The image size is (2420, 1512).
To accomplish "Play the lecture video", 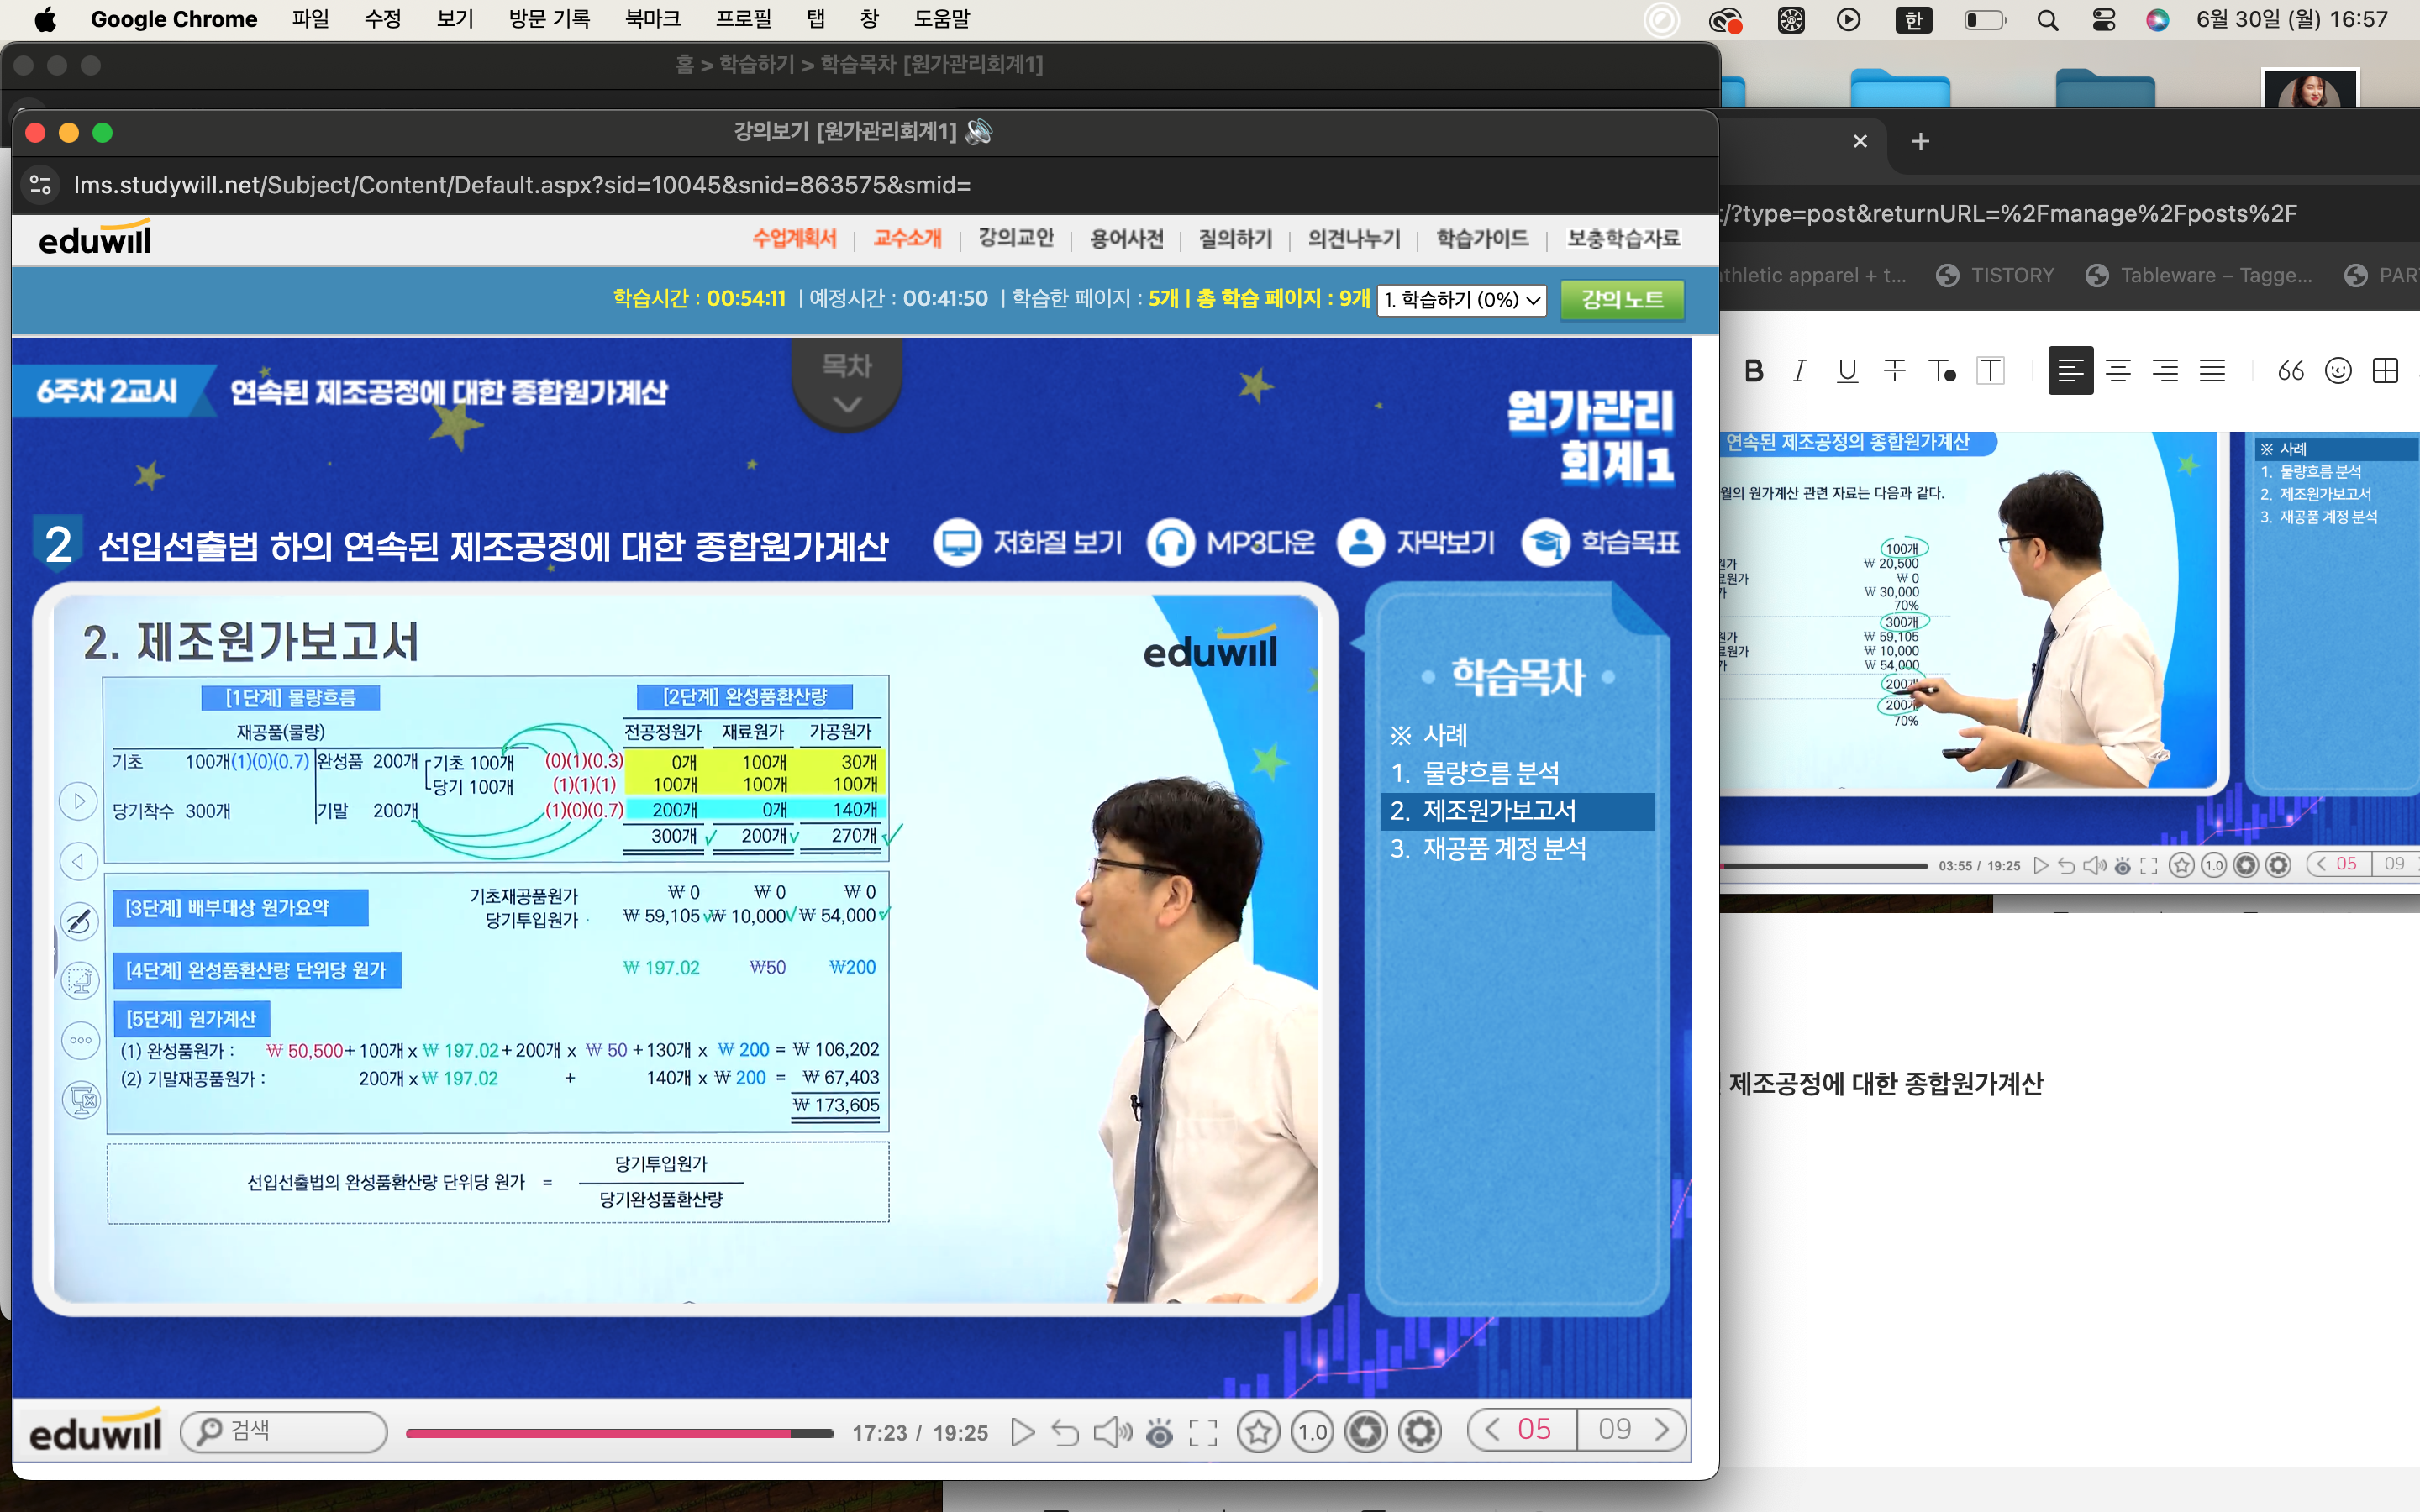I will pos(1021,1432).
